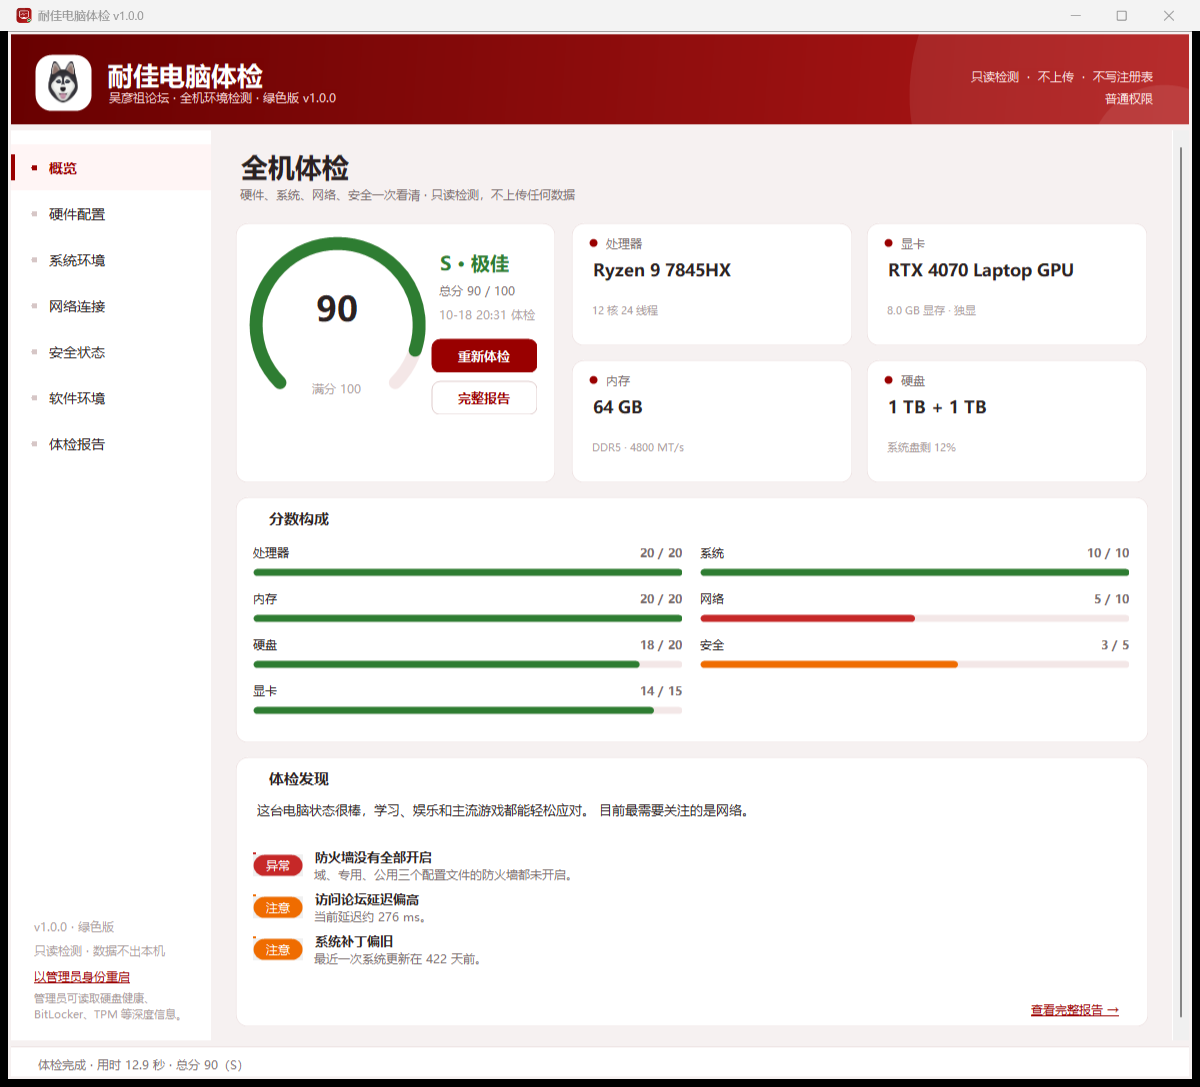Click the 注意 badge beside 系统补丁偏旧
This screenshot has width=1200, height=1087.
click(278, 950)
